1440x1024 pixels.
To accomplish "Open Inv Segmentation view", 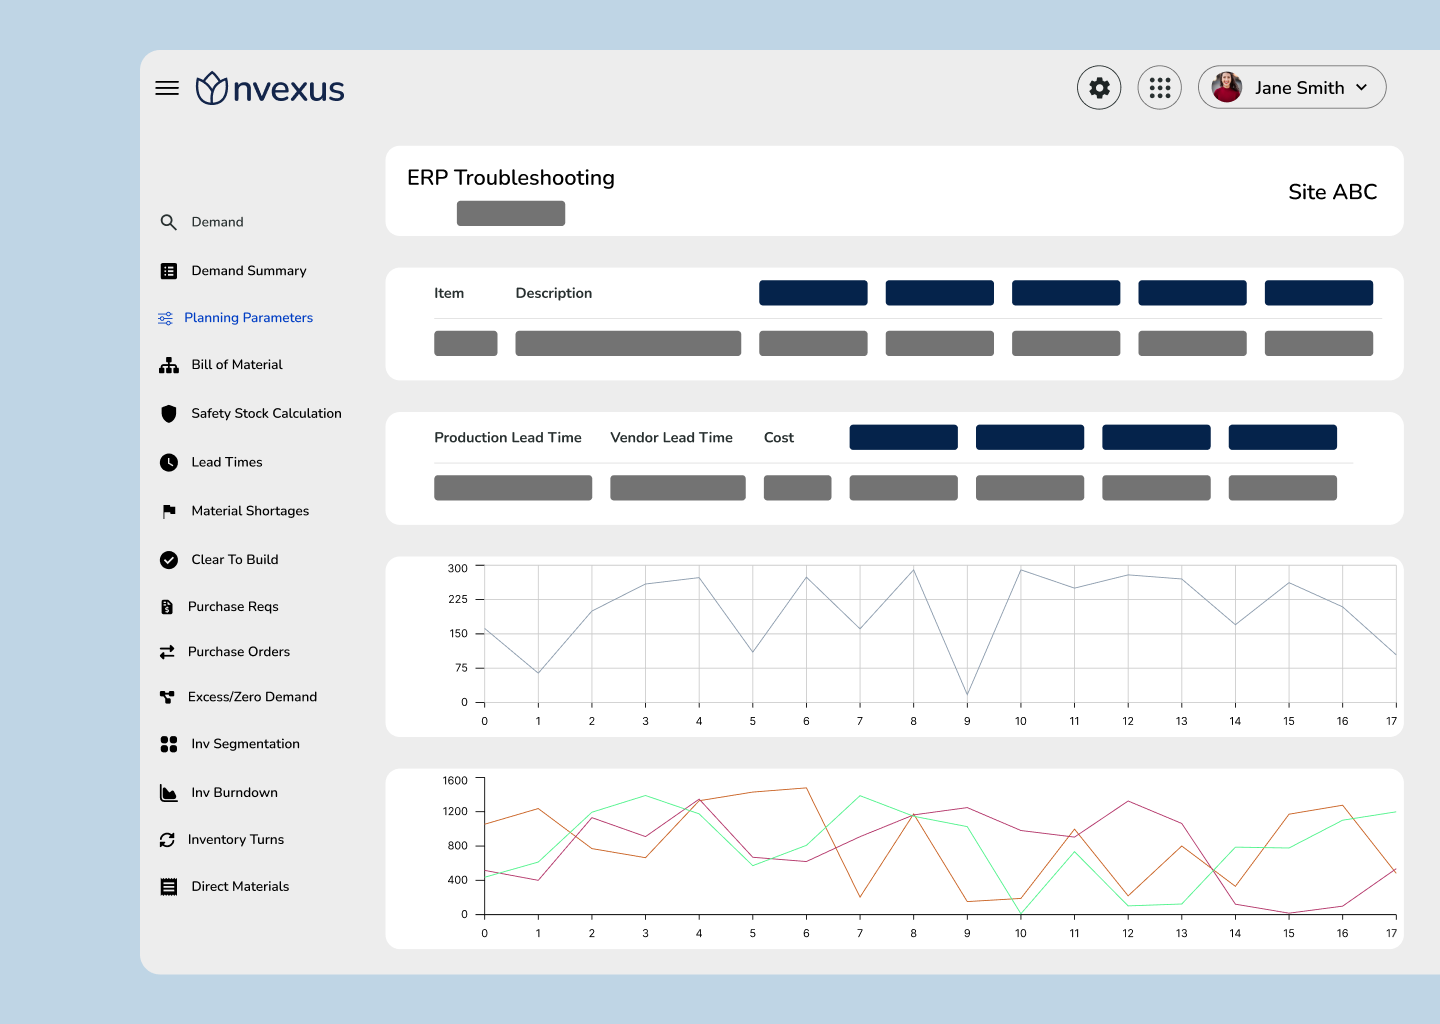I will tap(246, 744).
